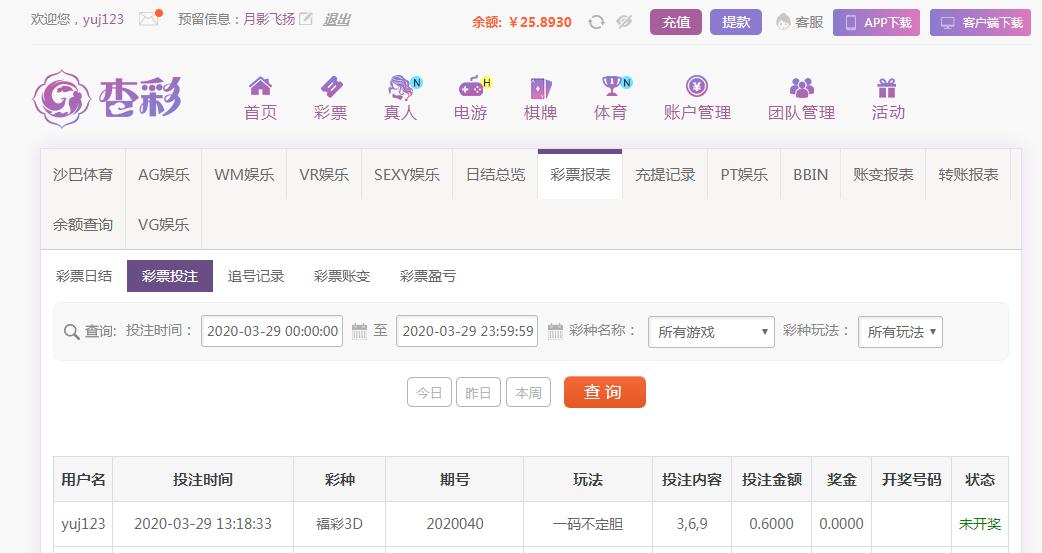Expand 所有游戏 lottery type dropdown
1042x553 pixels.
711,332
